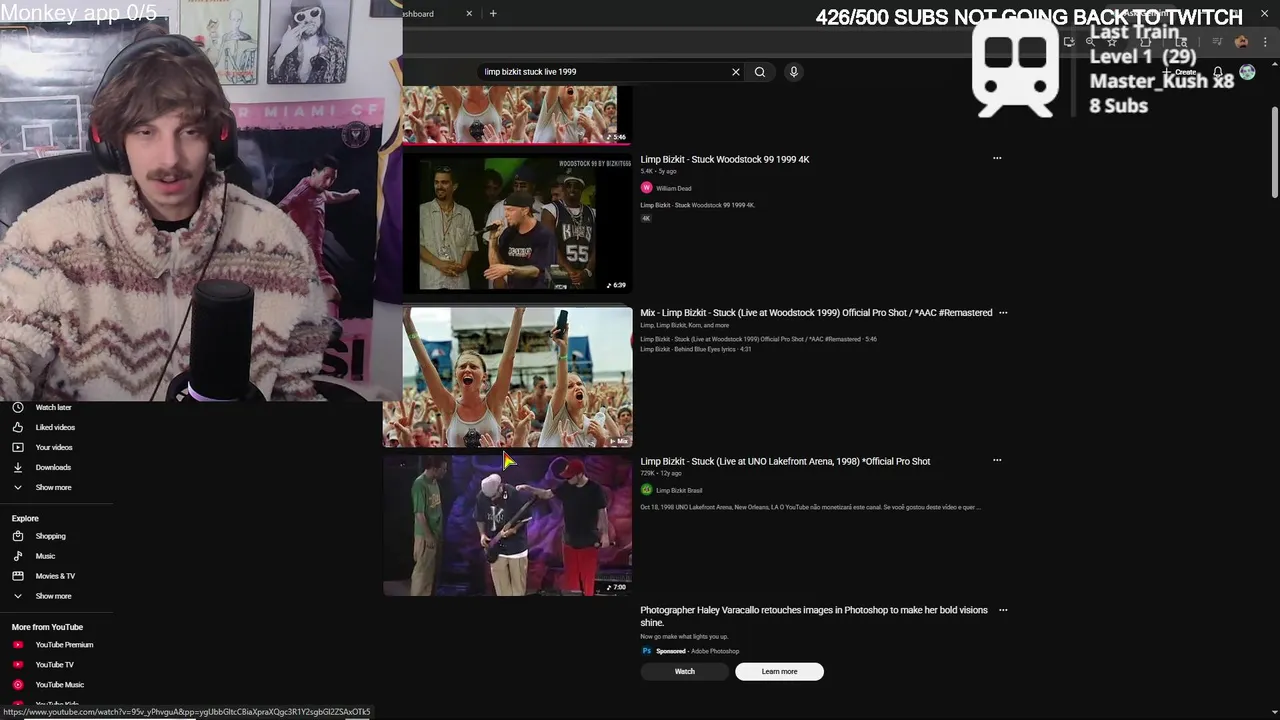The width and height of the screenshot is (1280, 720).
Task: Open the Stuck Woodstock 99 4K thumbnail
Action: click(x=517, y=223)
